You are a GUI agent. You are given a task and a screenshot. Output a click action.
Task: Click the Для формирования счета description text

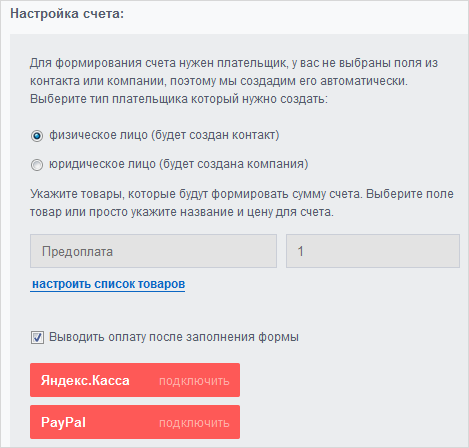(x=234, y=72)
